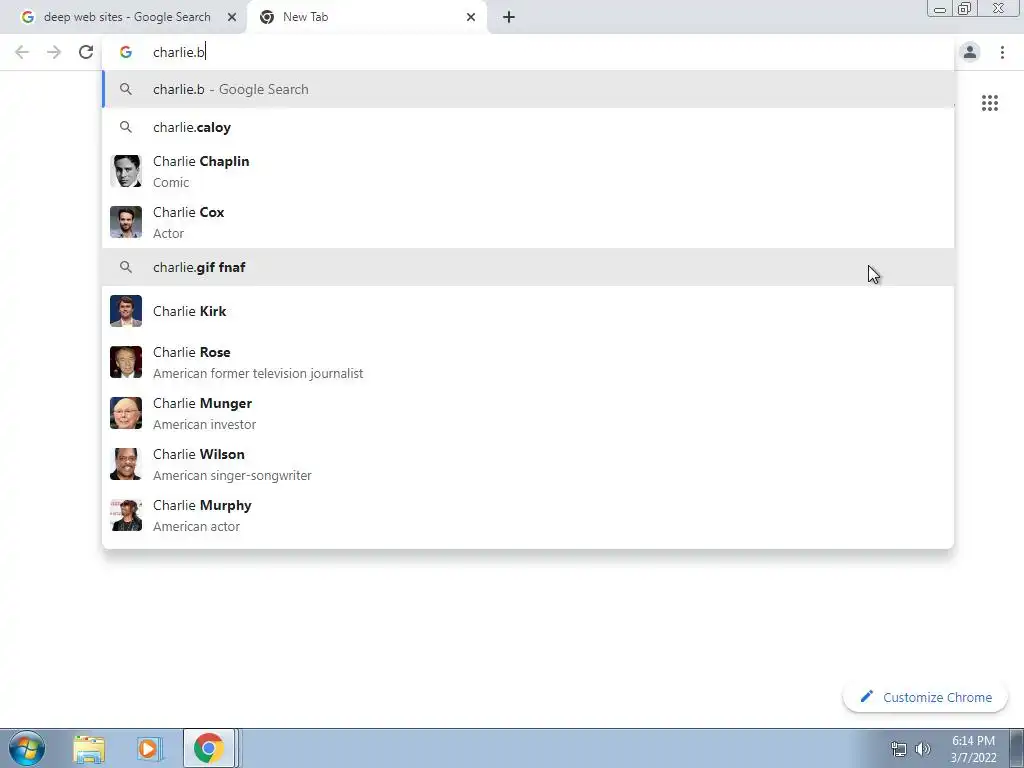Image resolution: width=1024 pixels, height=768 pixels.
Task: Open the Chrome profile avatar menu
Action: [x=970, y=52]
